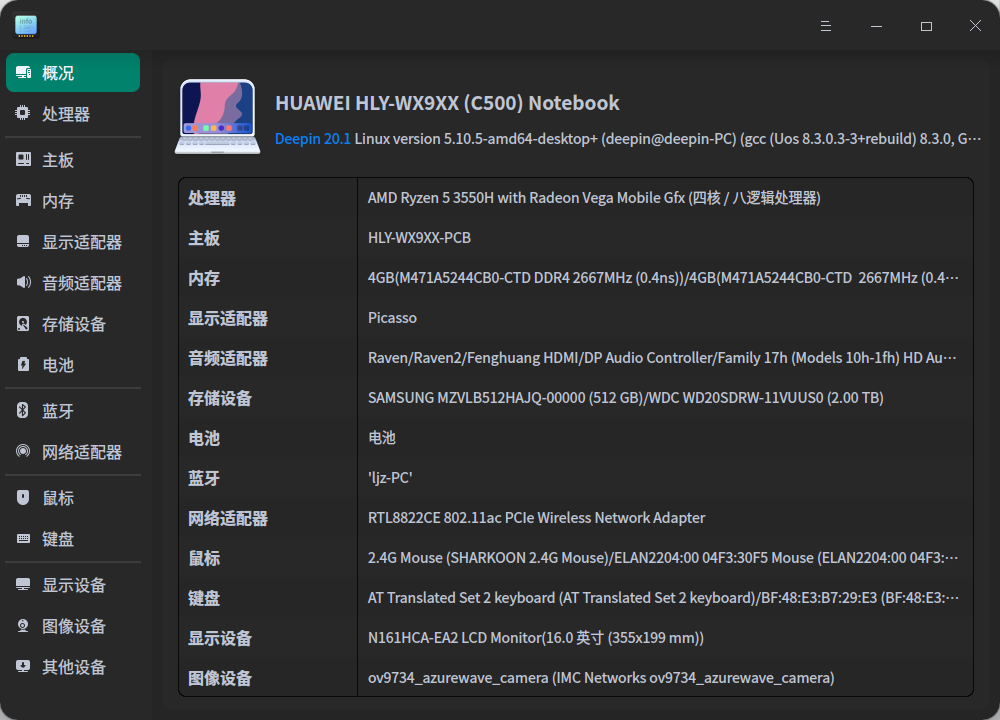This screenshot has width=1000, height=720.
Task: Go to the 内存 sidebar label
Action: coord(58,201)
